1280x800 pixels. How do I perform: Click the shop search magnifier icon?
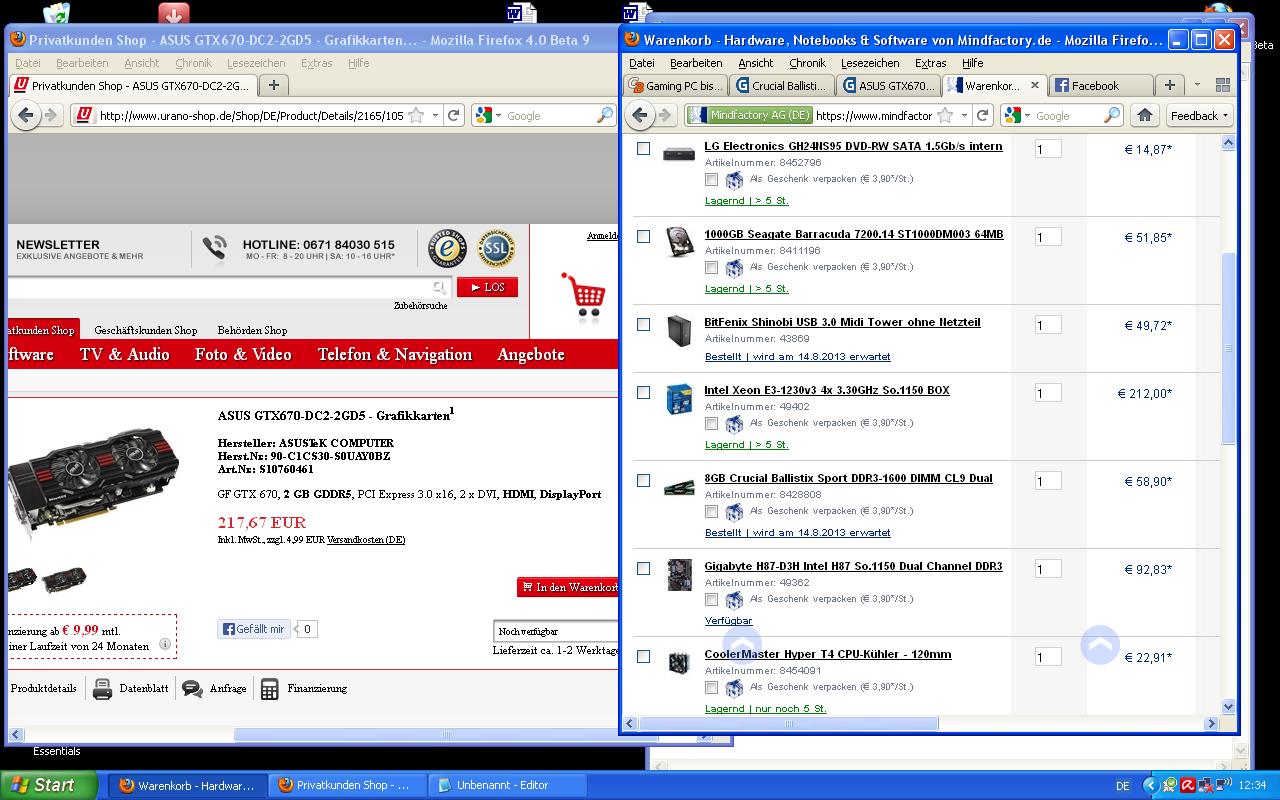point(439,288)
